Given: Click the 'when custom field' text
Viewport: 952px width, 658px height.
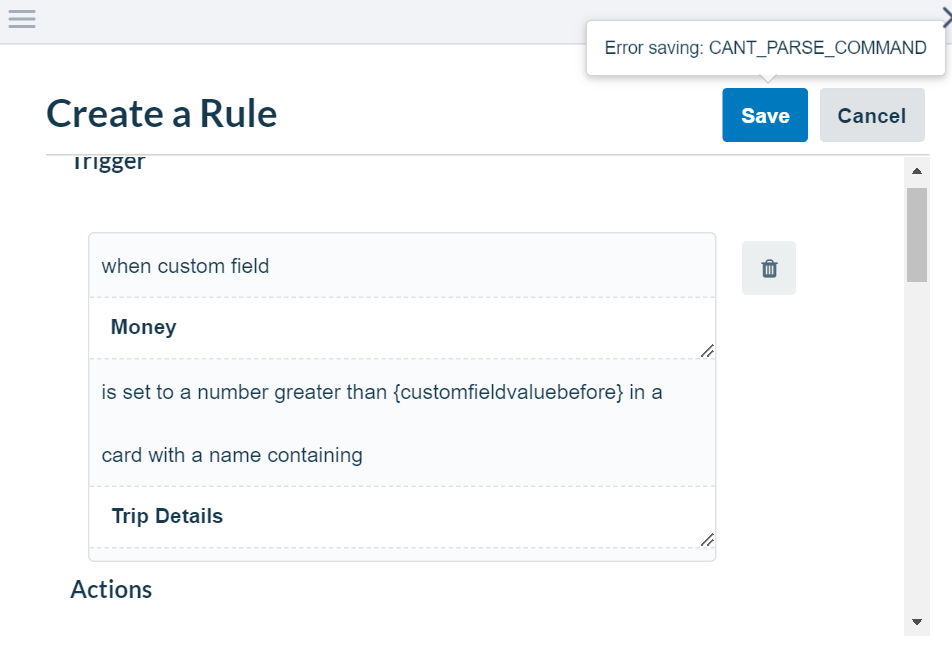Looking at the screenshot, I should click(185, 266).
